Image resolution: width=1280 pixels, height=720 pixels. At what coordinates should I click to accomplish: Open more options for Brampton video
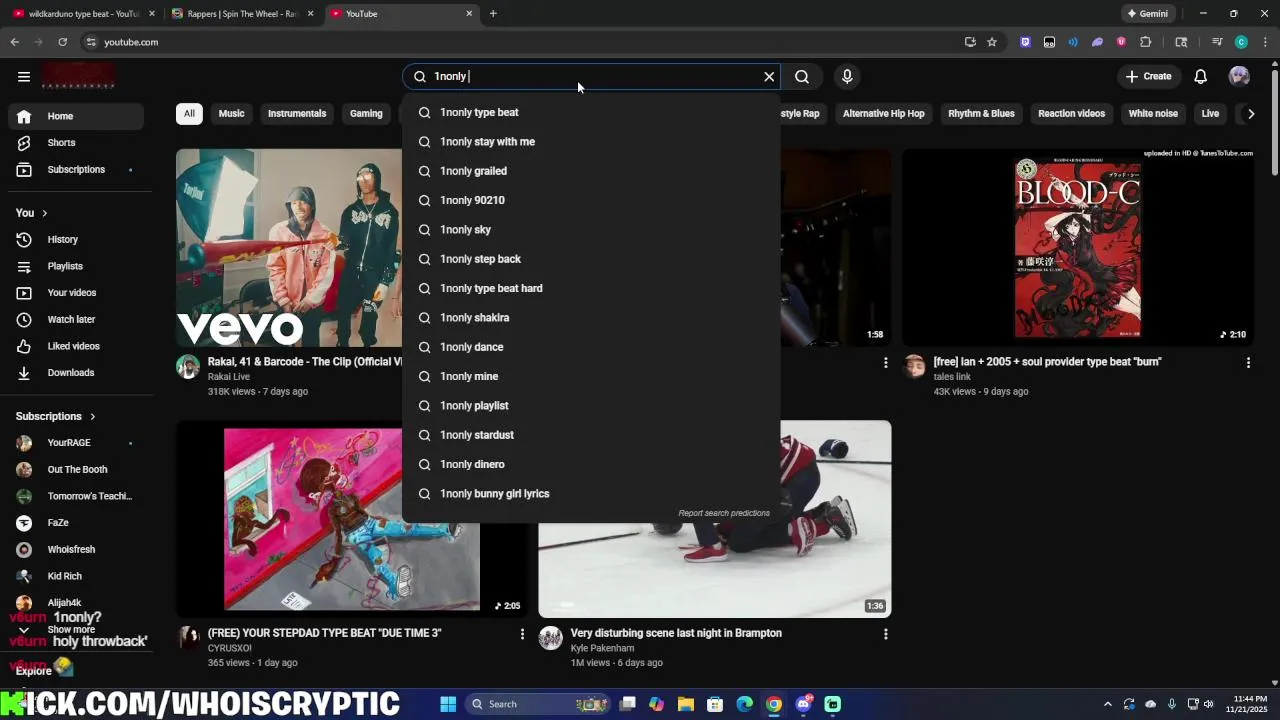[885, 634]
